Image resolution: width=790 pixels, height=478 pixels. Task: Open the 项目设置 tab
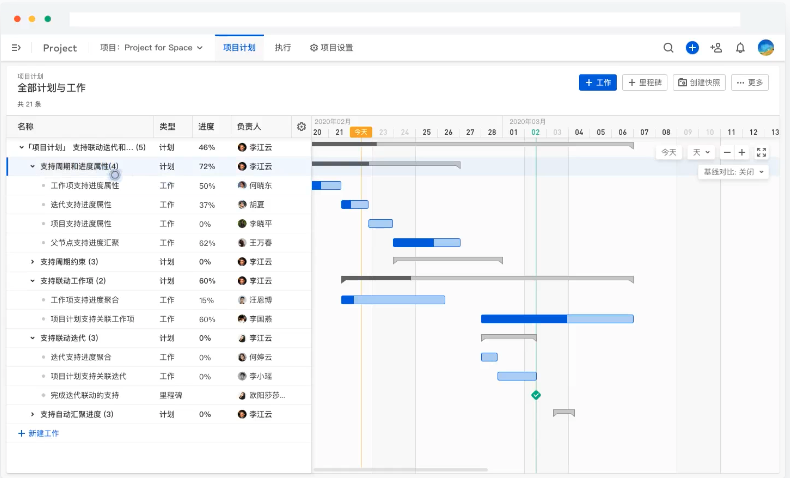coord(331,47)
